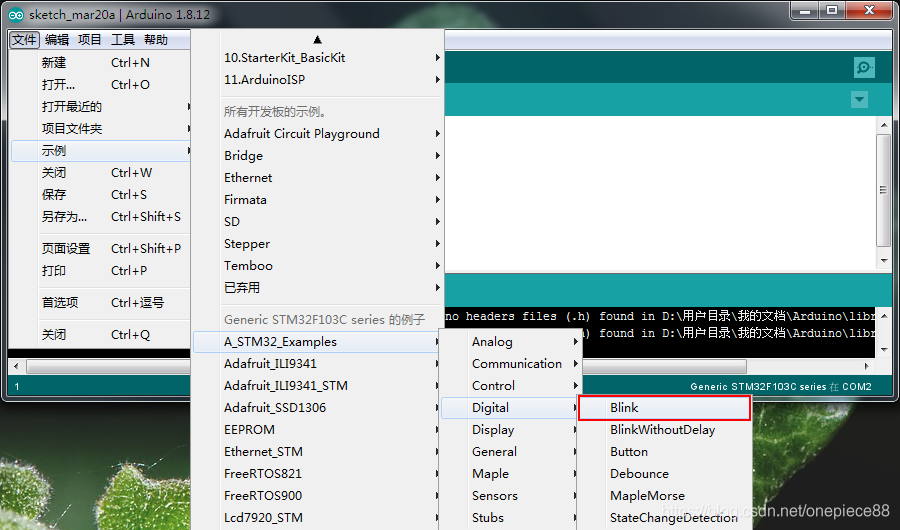
Task: Open FreeRTOS900 examples
Action: click(x=317, y=496)
